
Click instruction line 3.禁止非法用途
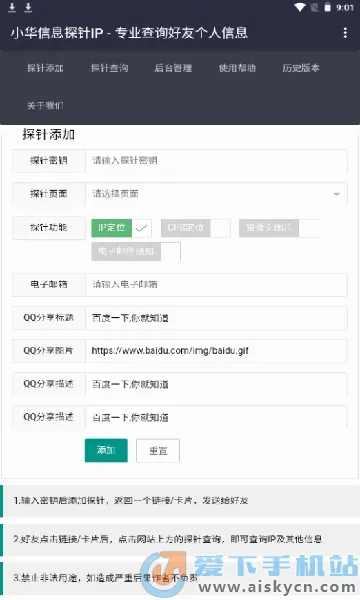106,578
